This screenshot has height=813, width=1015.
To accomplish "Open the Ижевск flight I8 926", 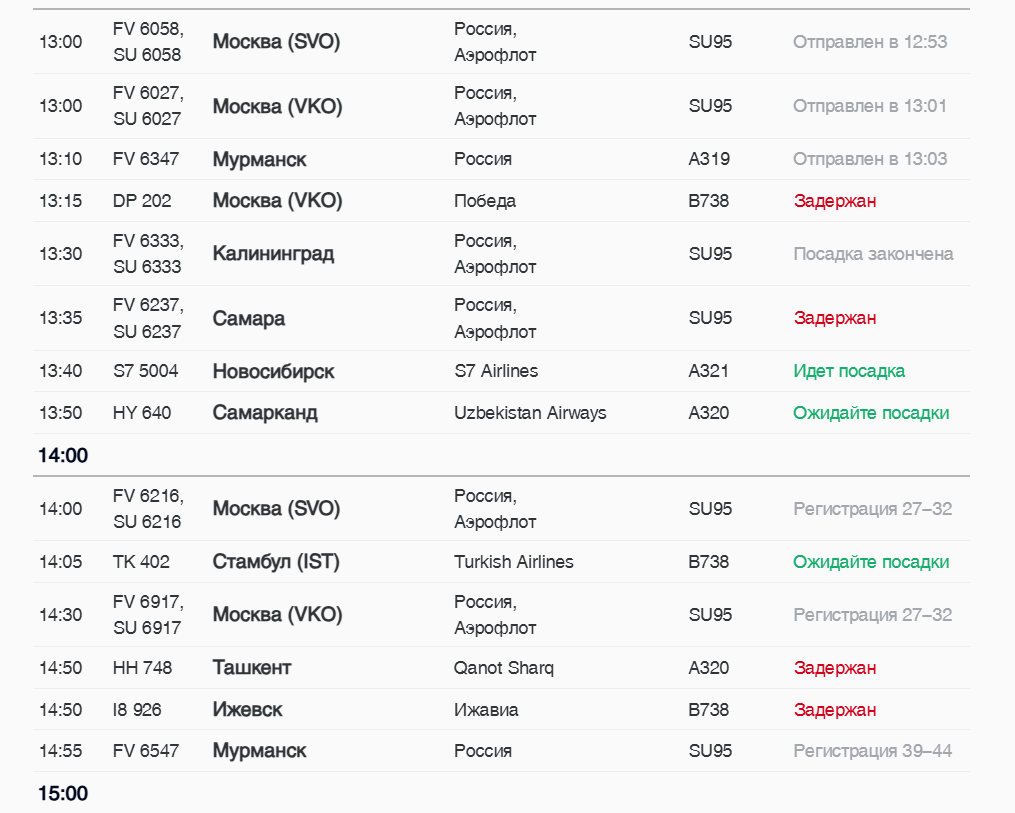I will pos(247,710).
